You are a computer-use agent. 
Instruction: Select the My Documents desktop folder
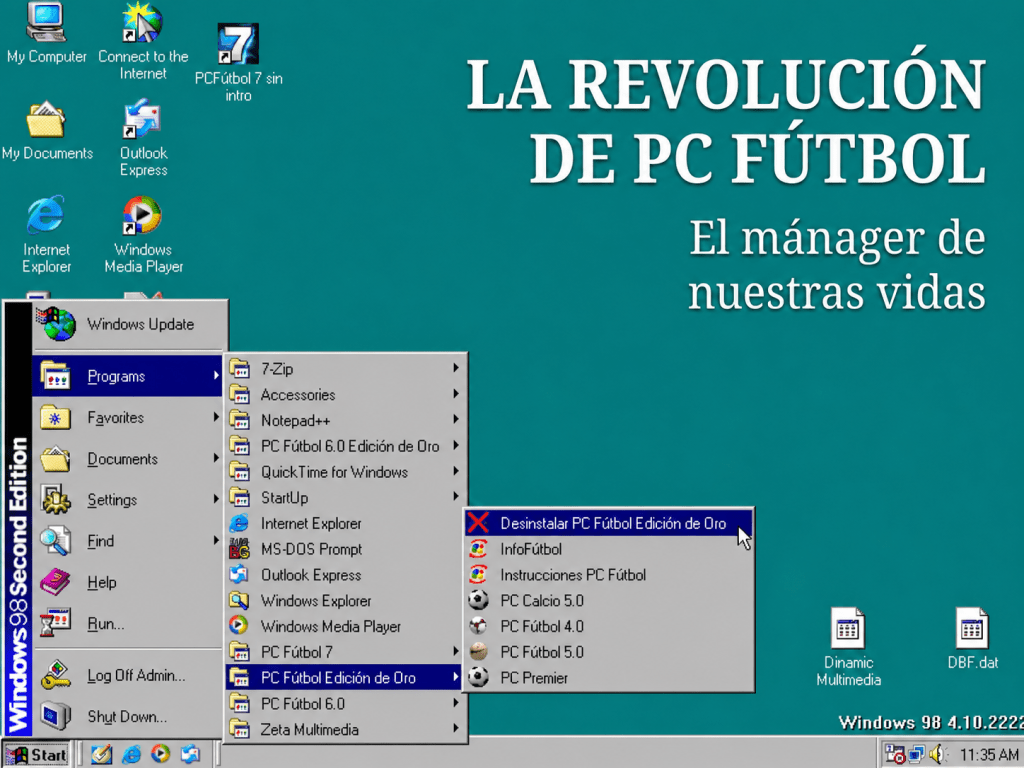coord(47,131)
